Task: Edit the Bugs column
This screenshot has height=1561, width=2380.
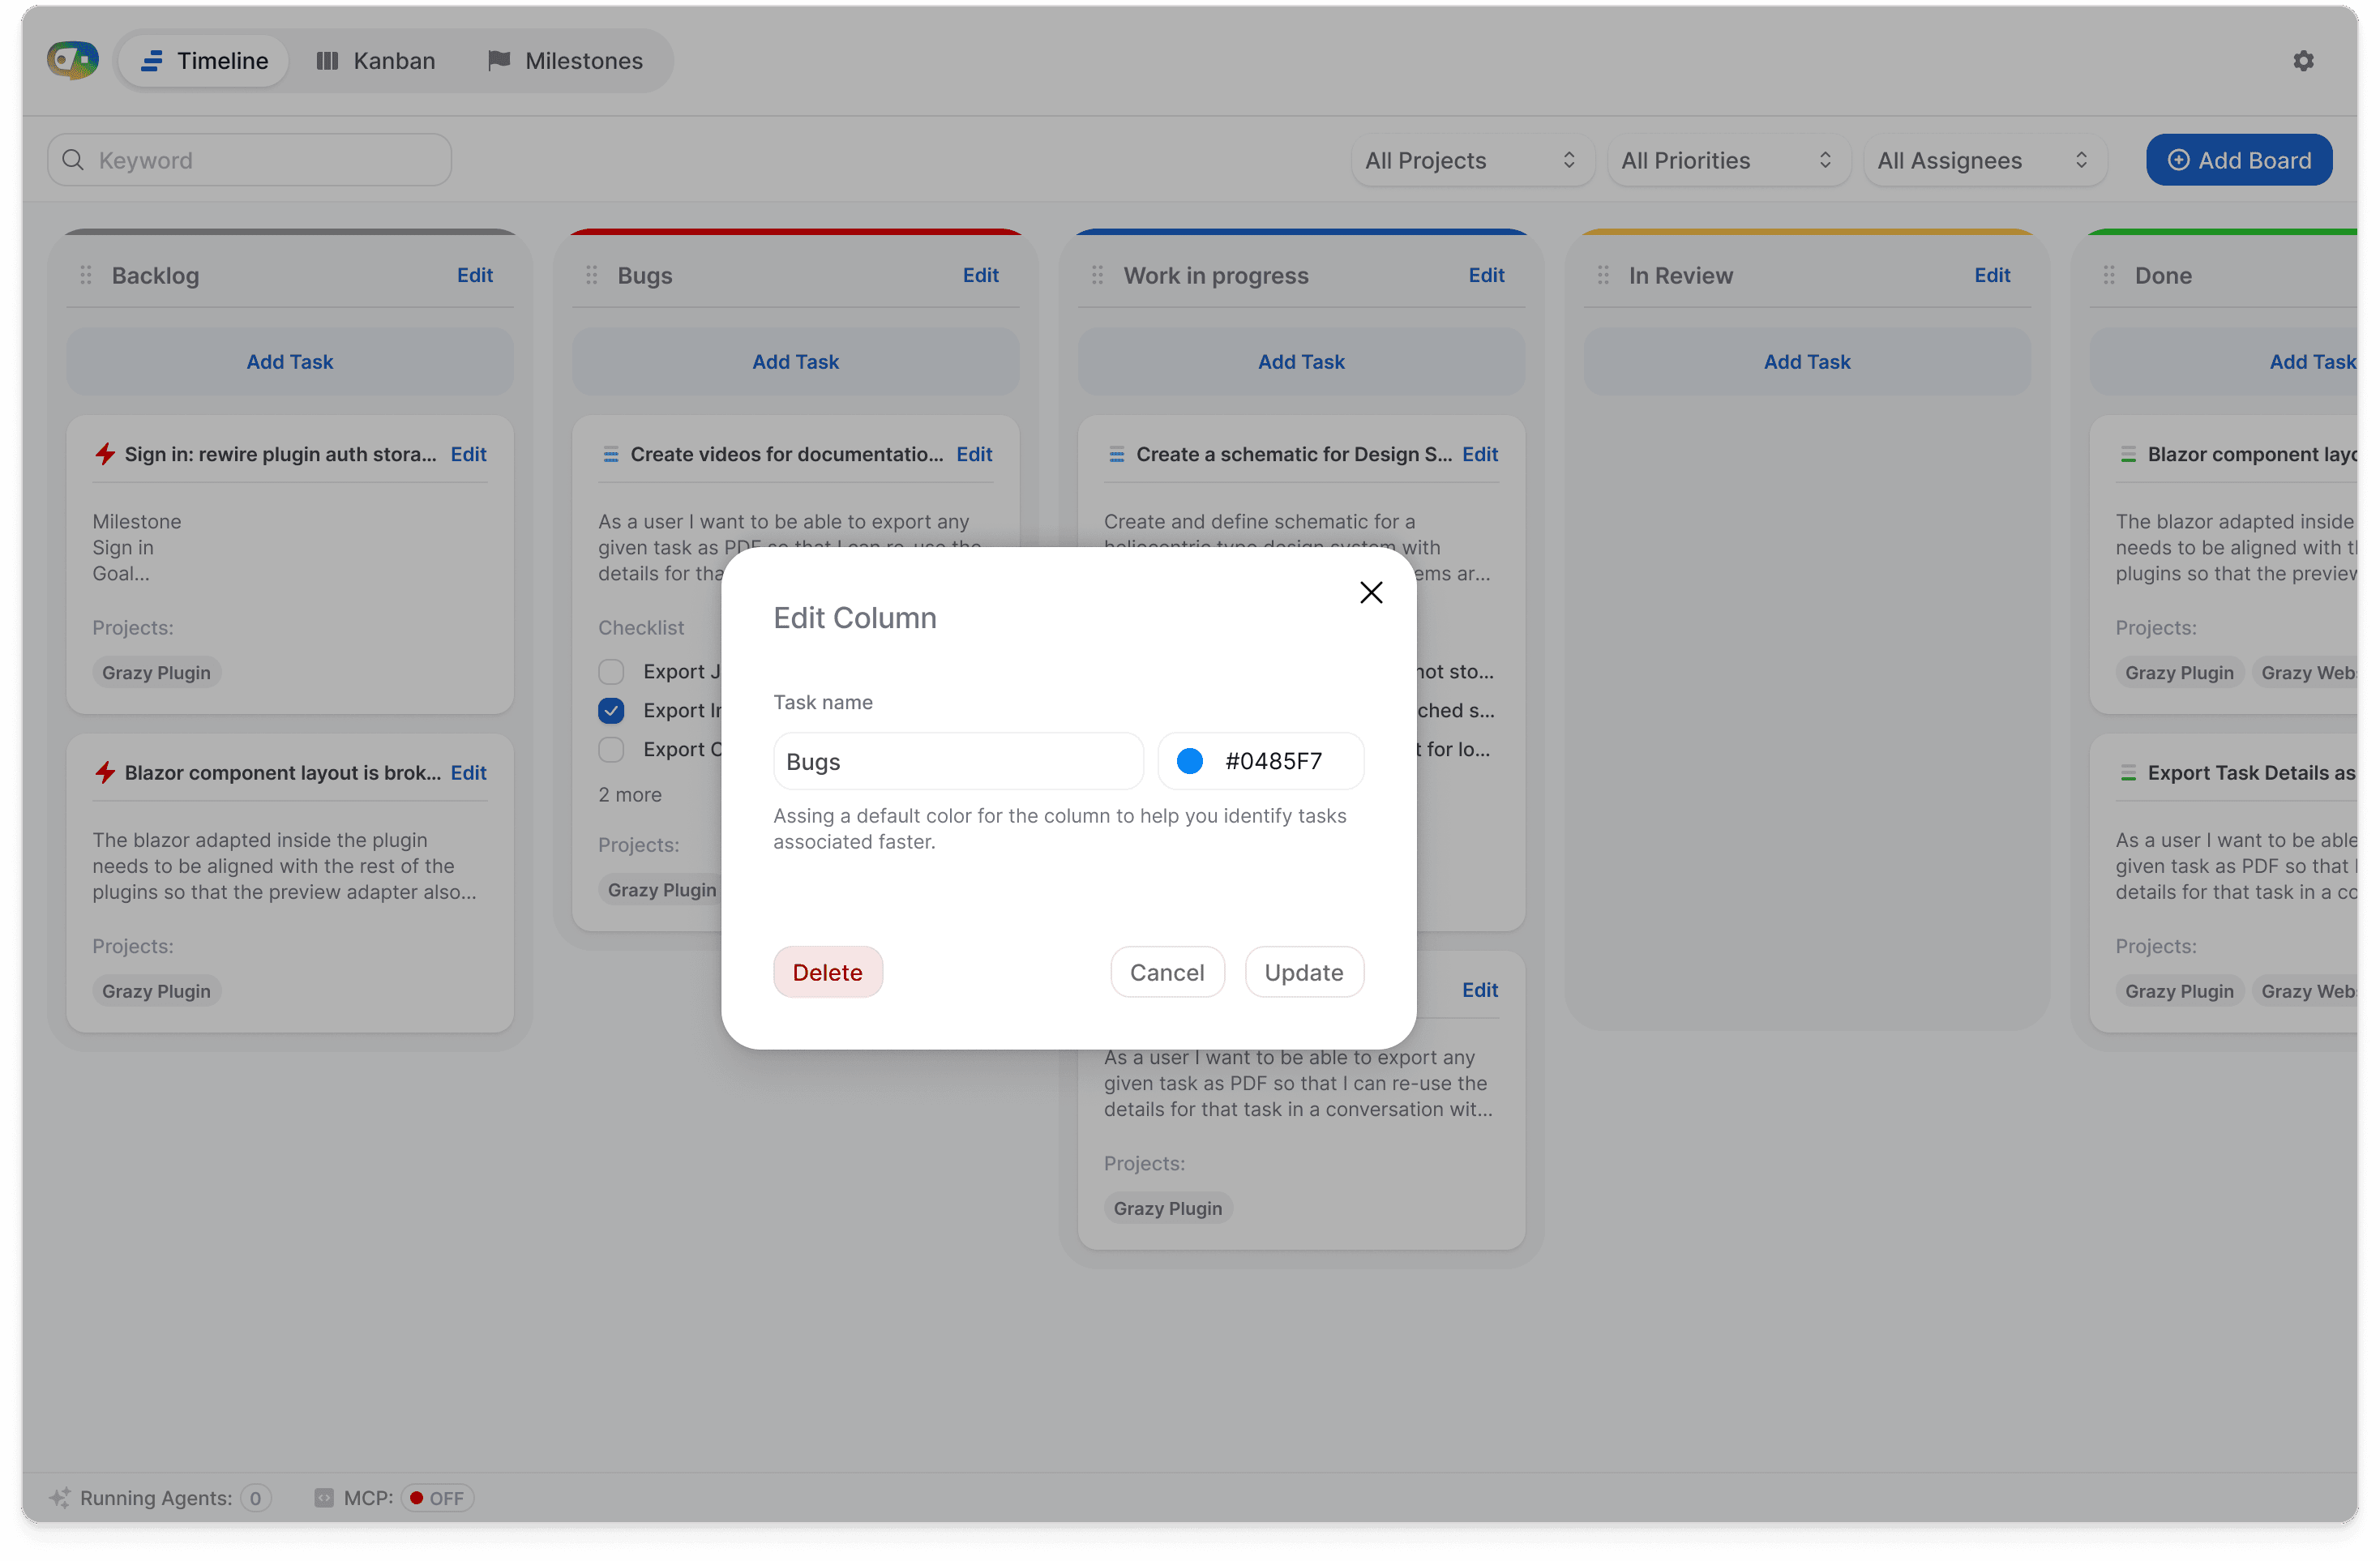Action: (x=981, y=275)
